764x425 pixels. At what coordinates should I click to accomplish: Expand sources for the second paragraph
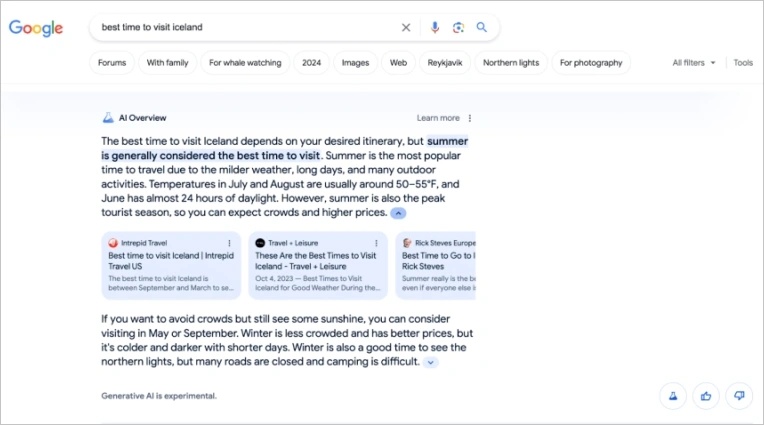point(430,362)
